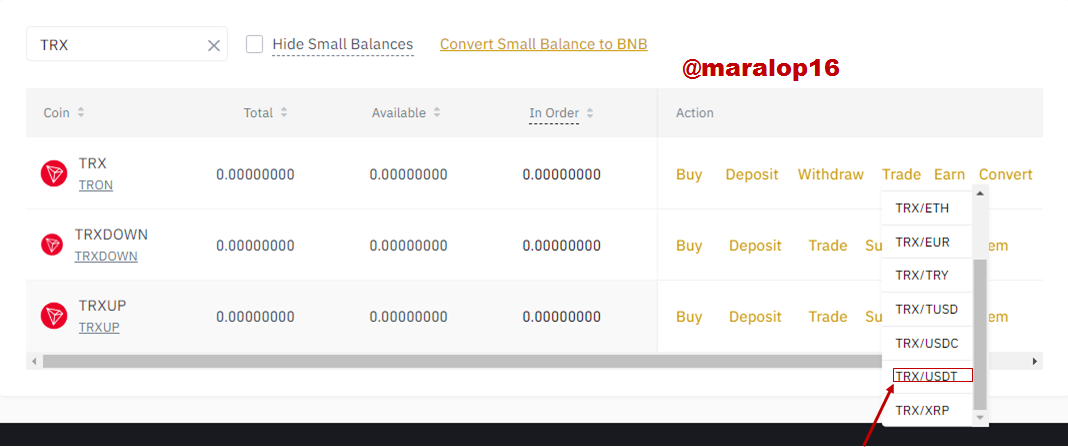Select TRX/TUSD trading pair
Viewport: 1068px width, 447px height.
coord(926,309)
